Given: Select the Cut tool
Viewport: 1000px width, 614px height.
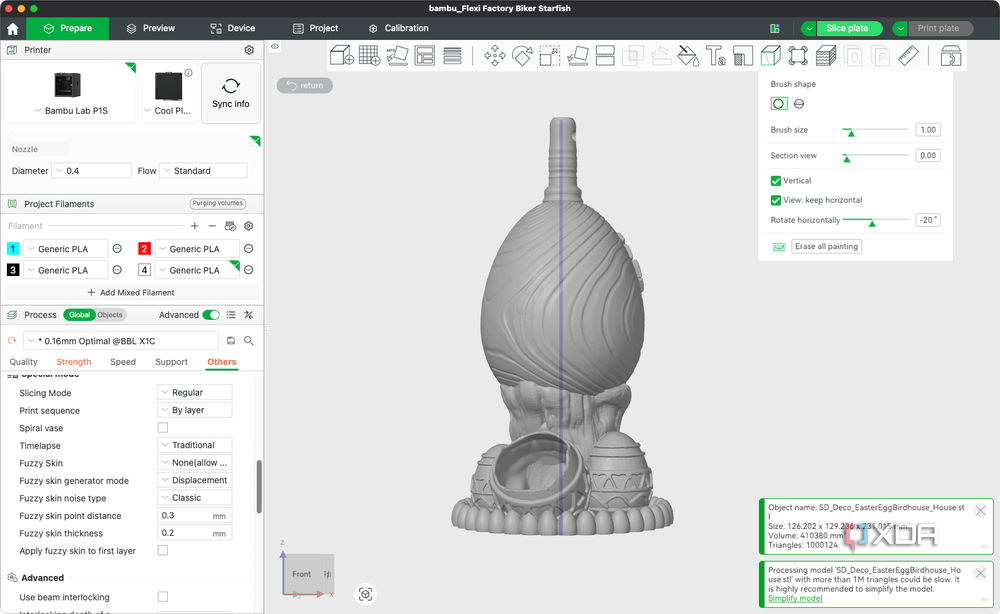Looking at the screenshot, I should (605, 55).
